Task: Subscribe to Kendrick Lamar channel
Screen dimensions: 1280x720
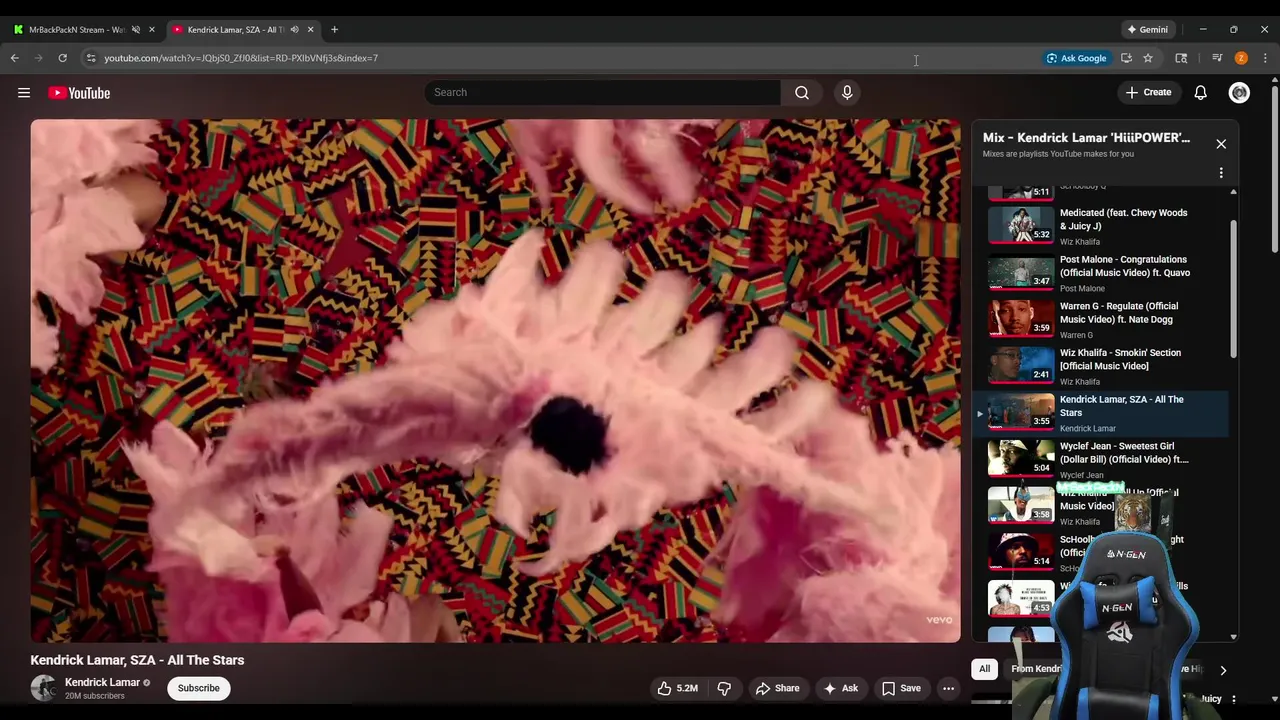Action: [x=199, y=688]
